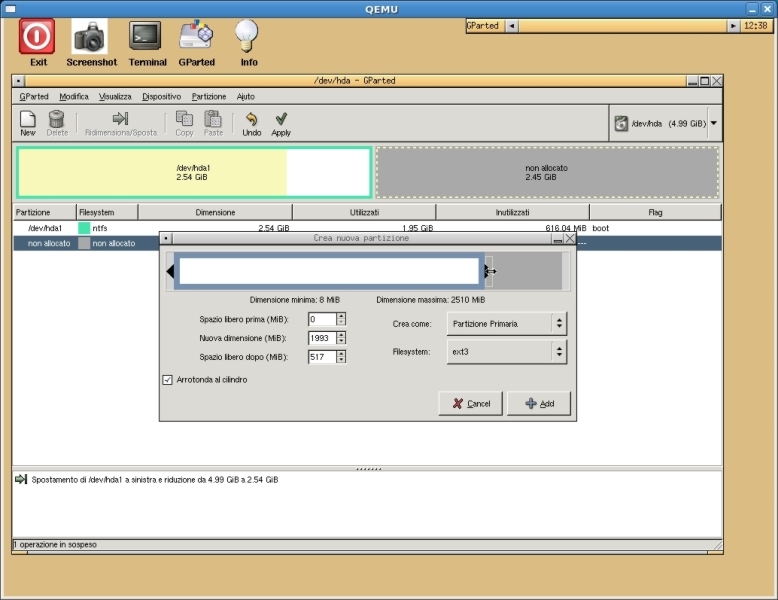Screen dimensions: 778x600
Task: Click the GParted taskbar button
Action: pos(485,26)
